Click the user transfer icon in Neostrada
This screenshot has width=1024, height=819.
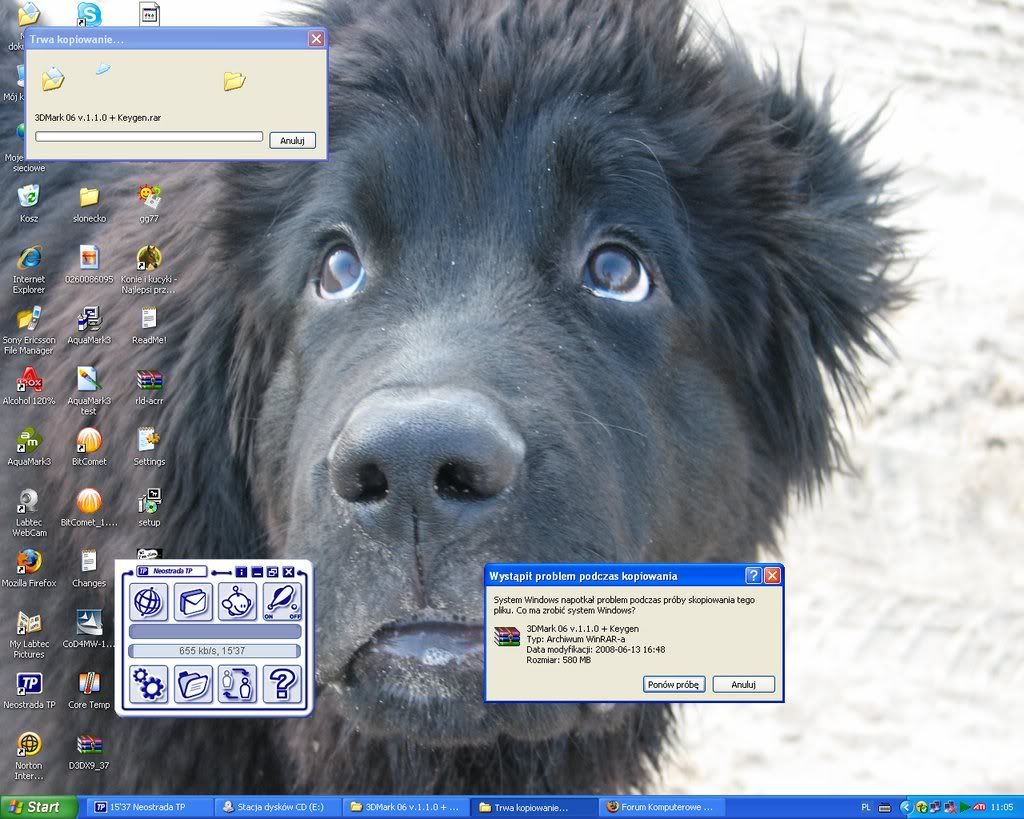(x=237, y=684)
